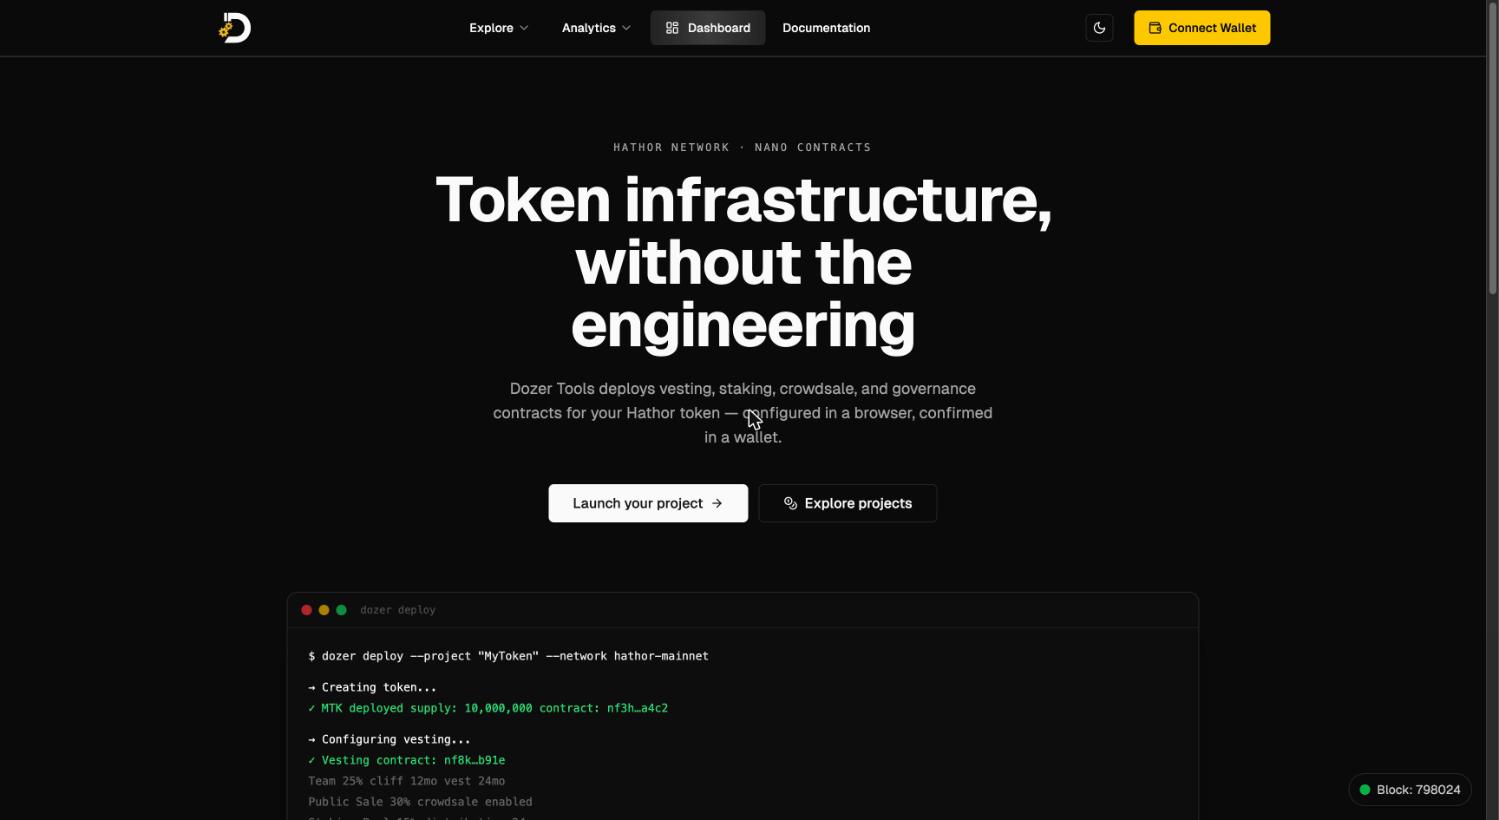The height and width of the screenshot is (820, 1499).
Task: Open the Documentation link
Action: point(826,28)
